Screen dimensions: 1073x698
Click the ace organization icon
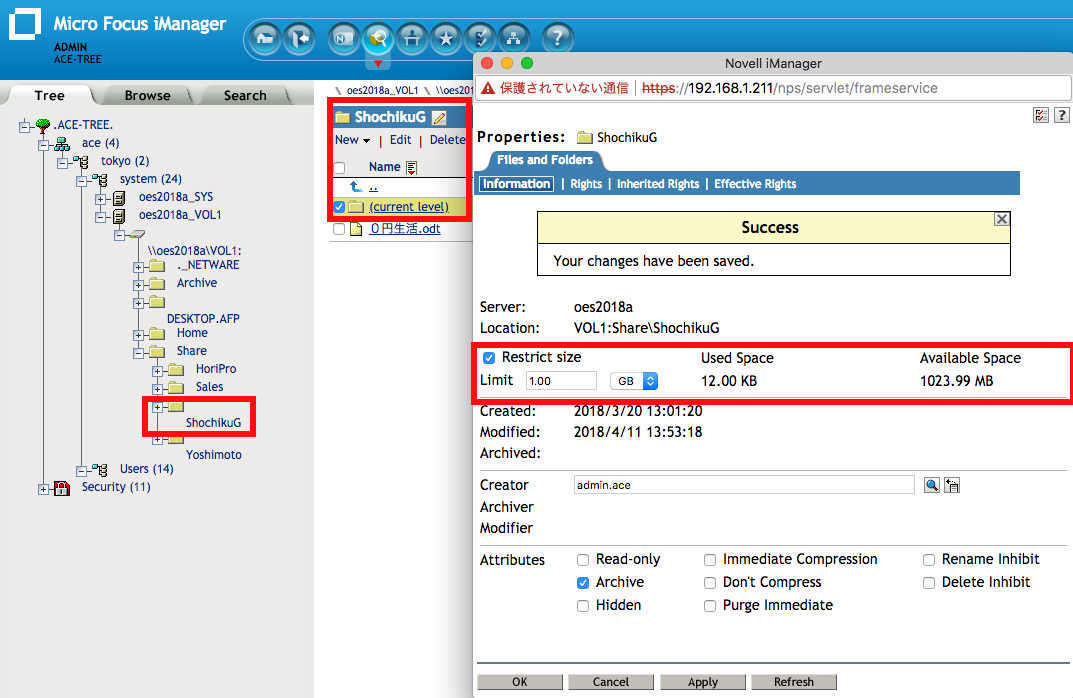[62, 144]
